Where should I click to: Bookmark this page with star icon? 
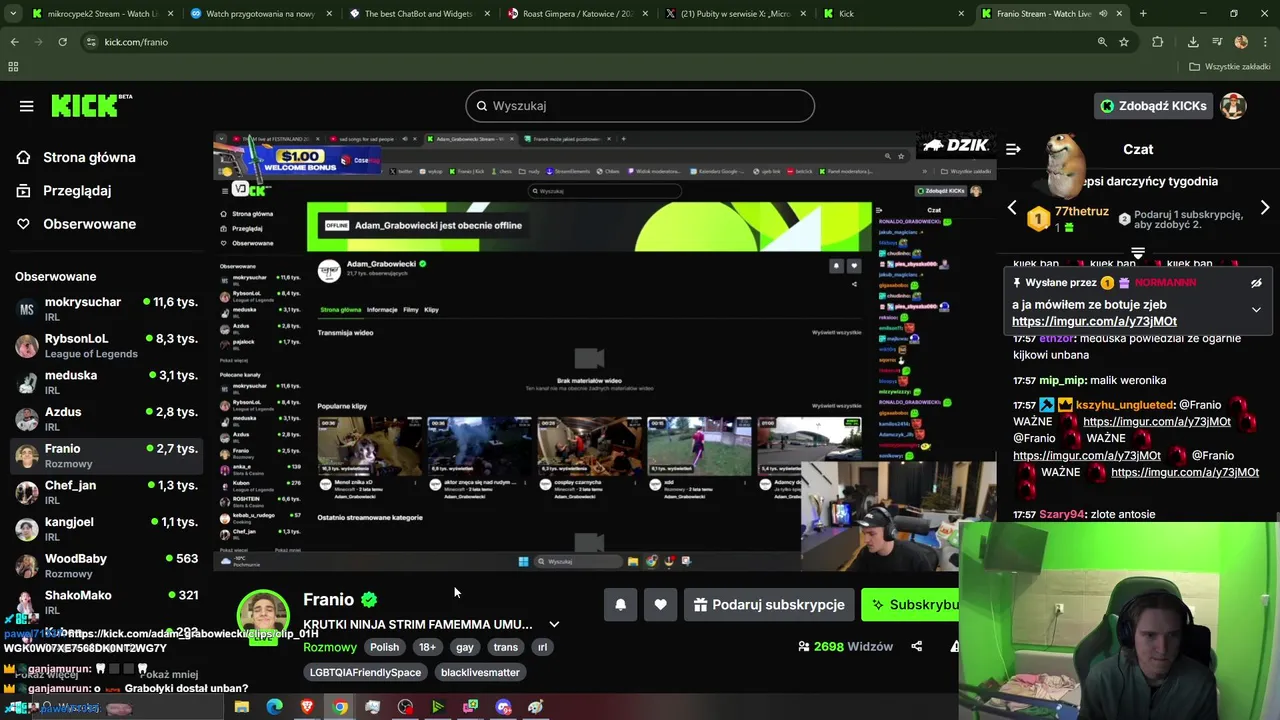1124,42
